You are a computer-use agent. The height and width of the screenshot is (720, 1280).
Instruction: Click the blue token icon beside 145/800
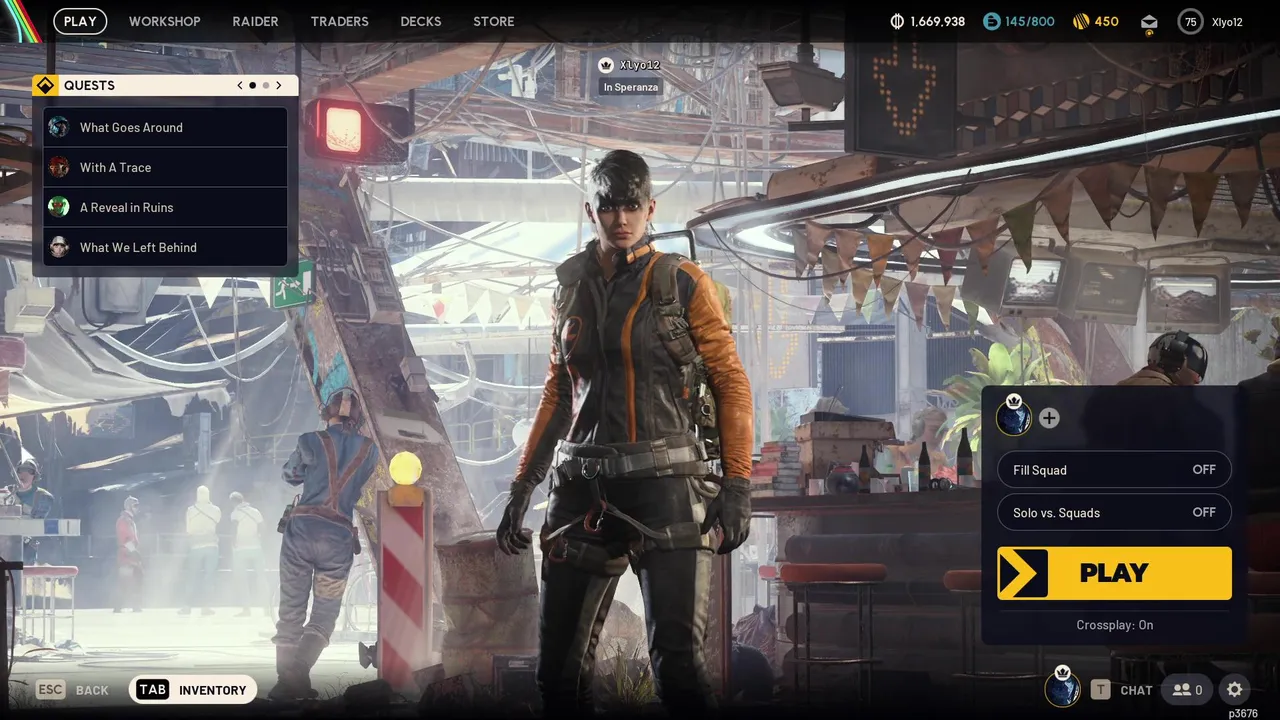(991, 21)
